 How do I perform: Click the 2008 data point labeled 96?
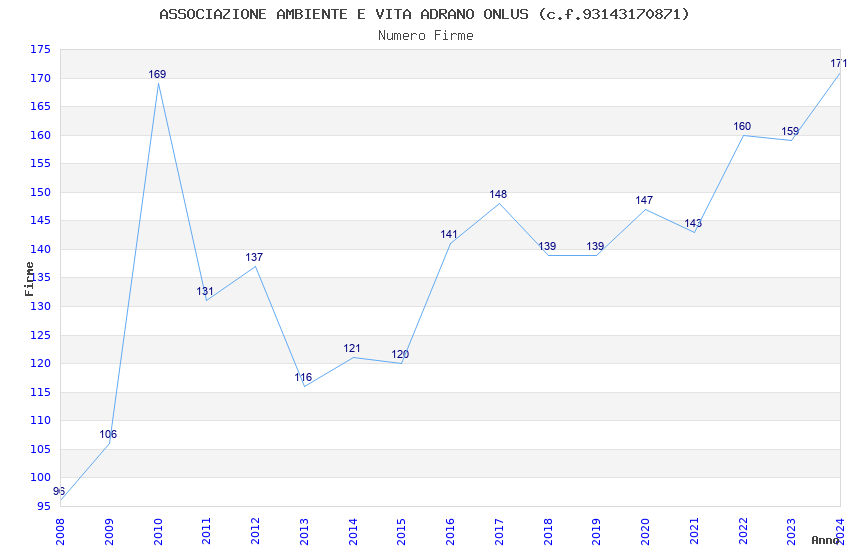coord(59,491)
